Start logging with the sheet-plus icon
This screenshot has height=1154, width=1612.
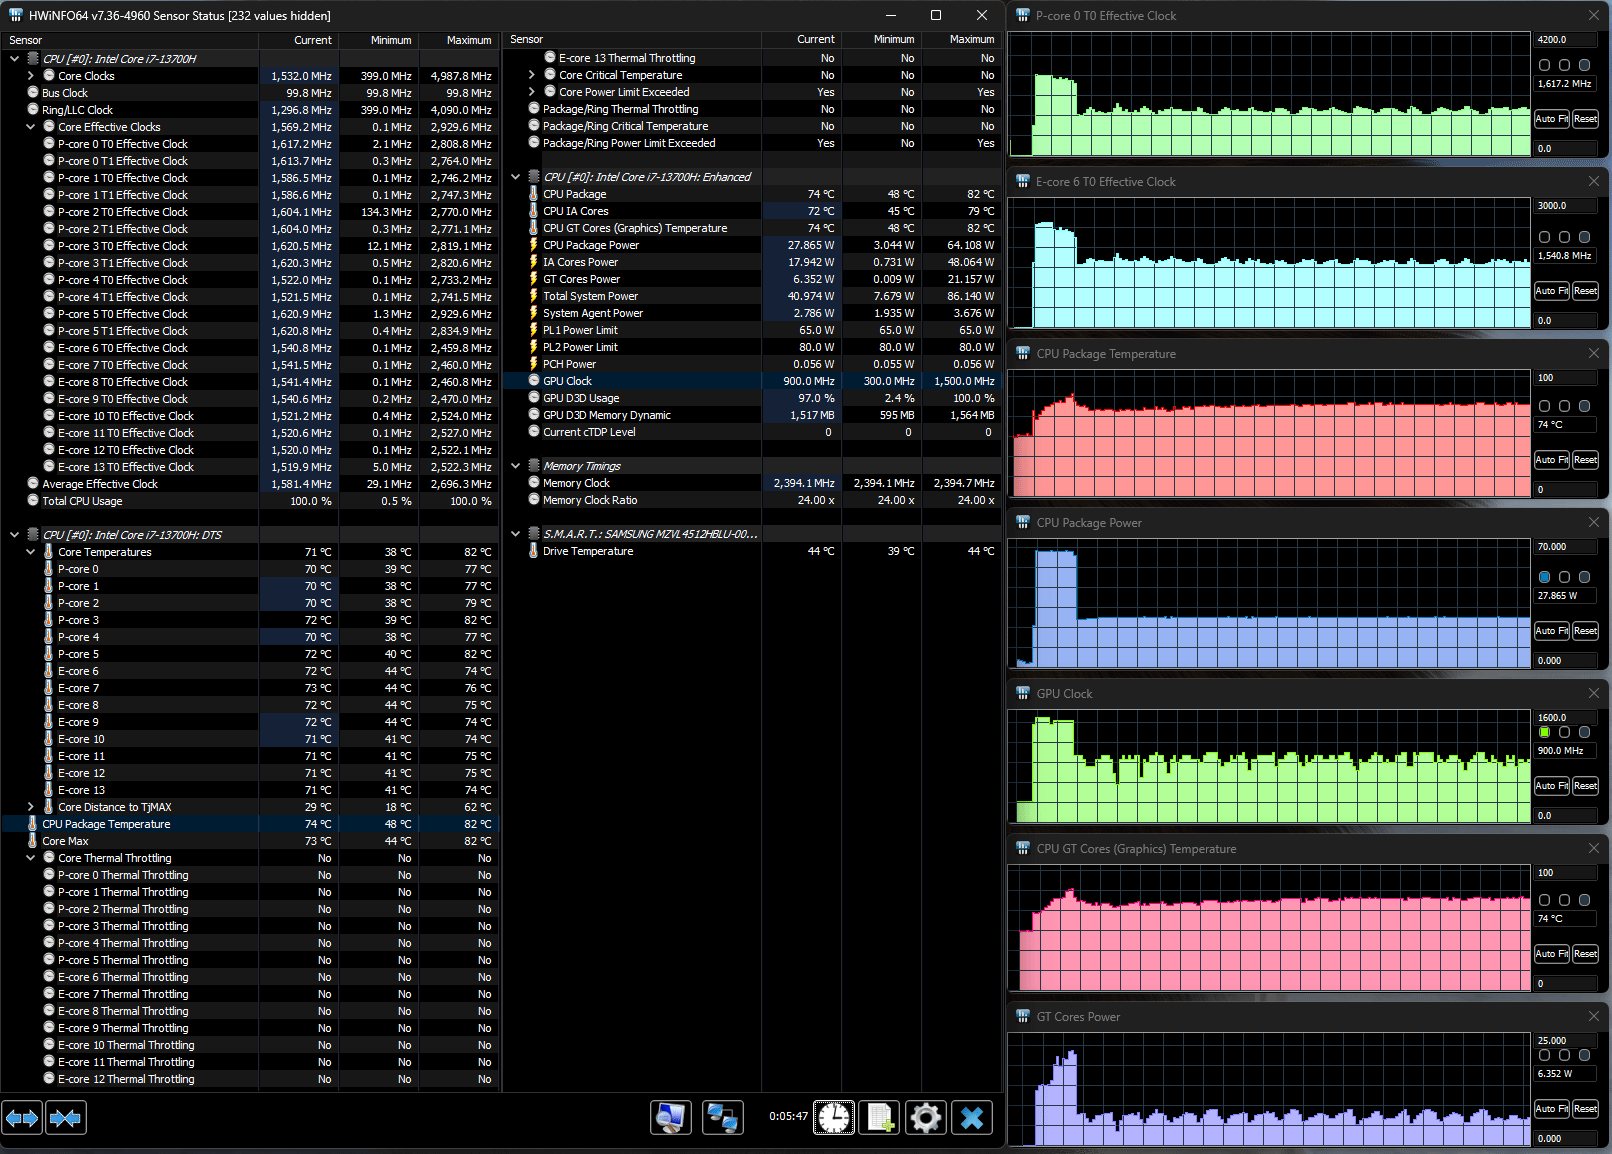tap(879, 1117)
